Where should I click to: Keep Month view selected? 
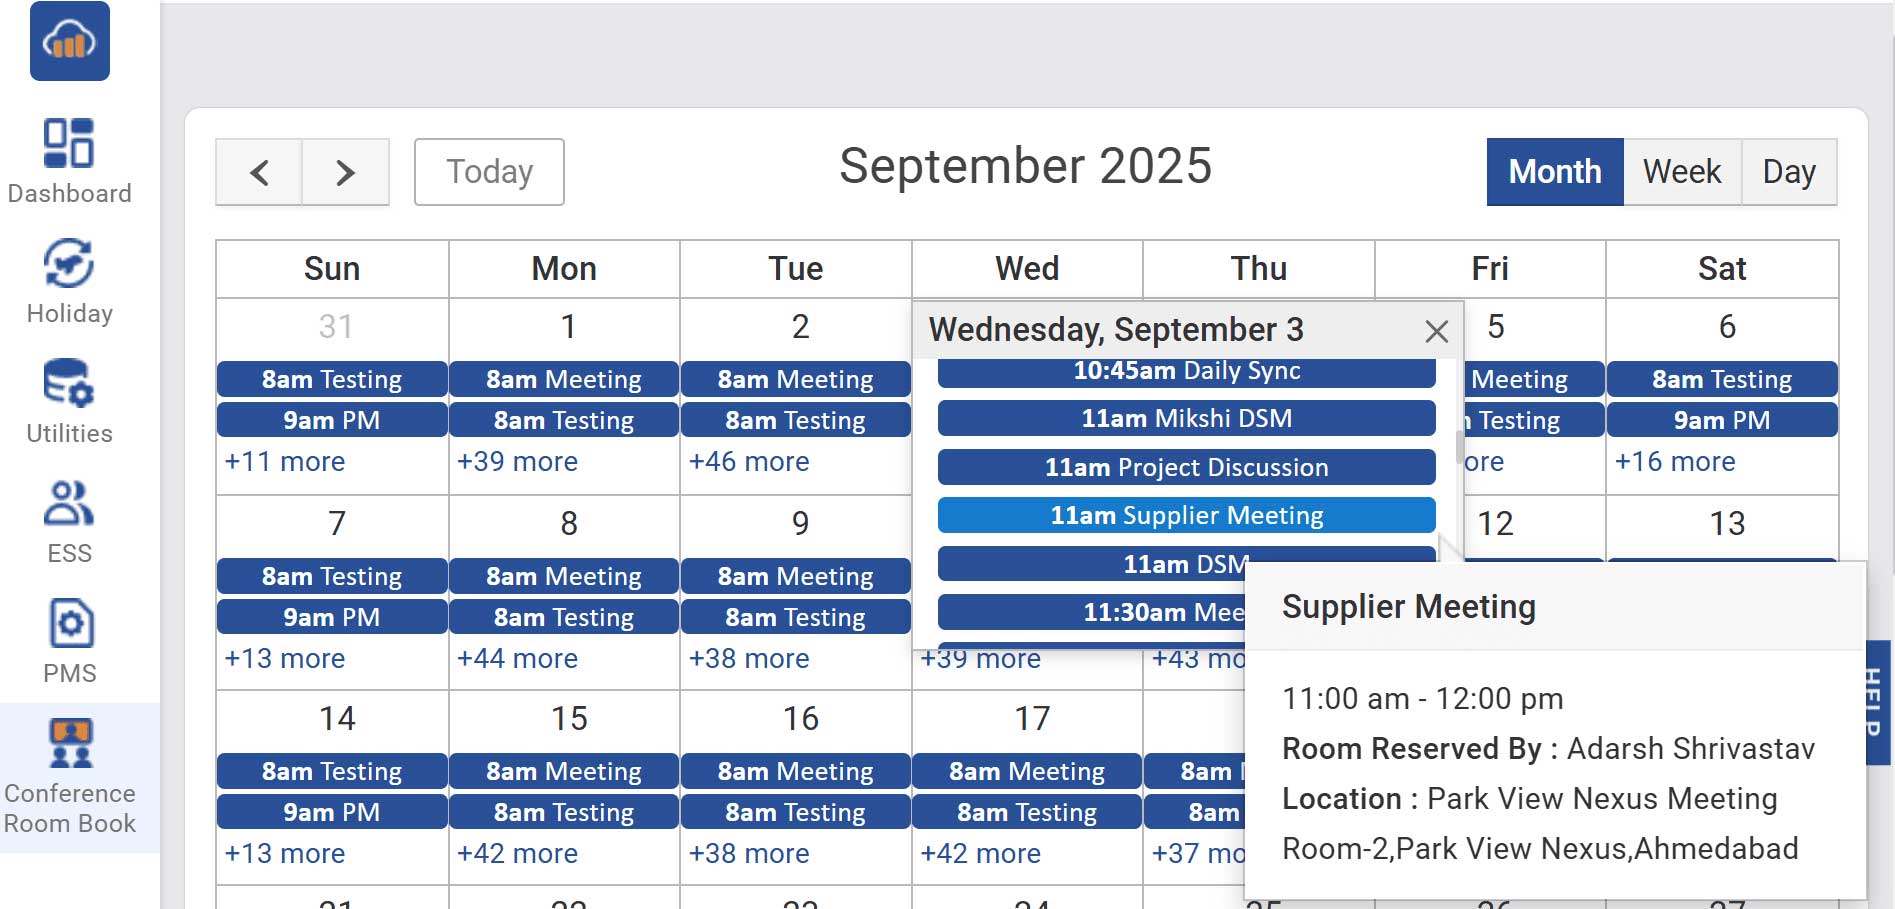coord(1554,171)
